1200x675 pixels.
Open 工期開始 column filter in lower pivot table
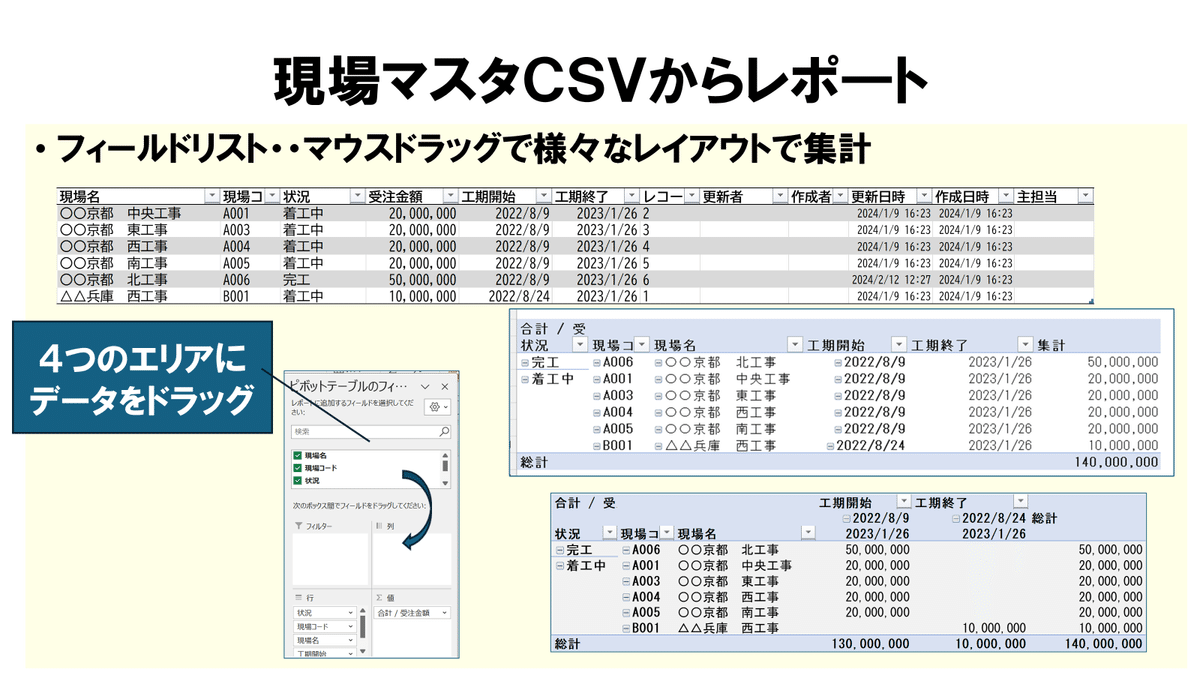click(x=904, y=501)
